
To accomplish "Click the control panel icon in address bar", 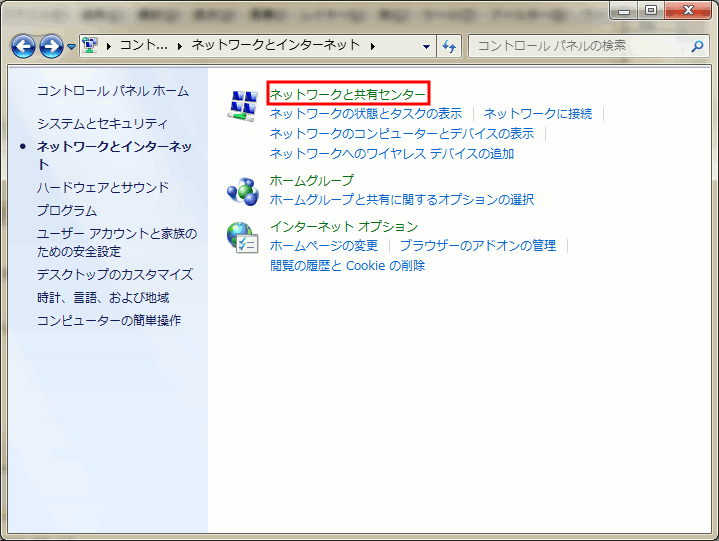I will point(90,46).
